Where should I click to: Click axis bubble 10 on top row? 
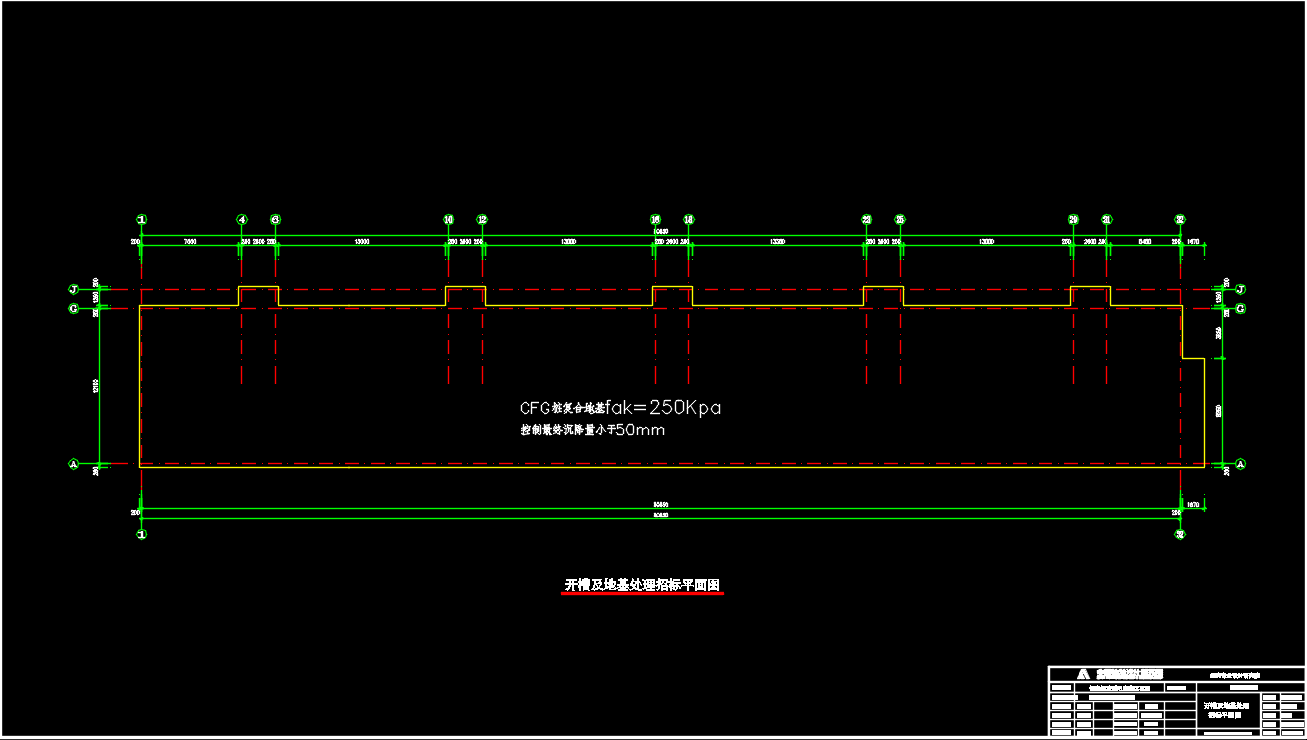pyautogui.click(x=449, y=219)
